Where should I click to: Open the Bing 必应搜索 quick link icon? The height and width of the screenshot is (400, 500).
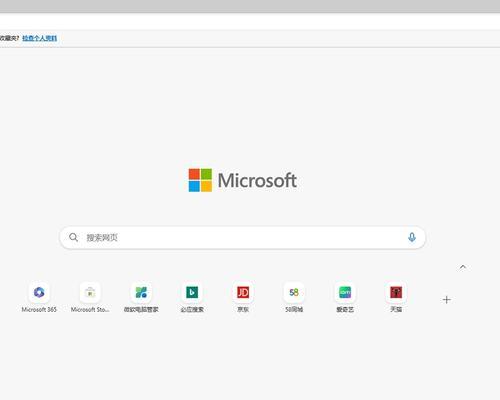click(x=192, y=292)
